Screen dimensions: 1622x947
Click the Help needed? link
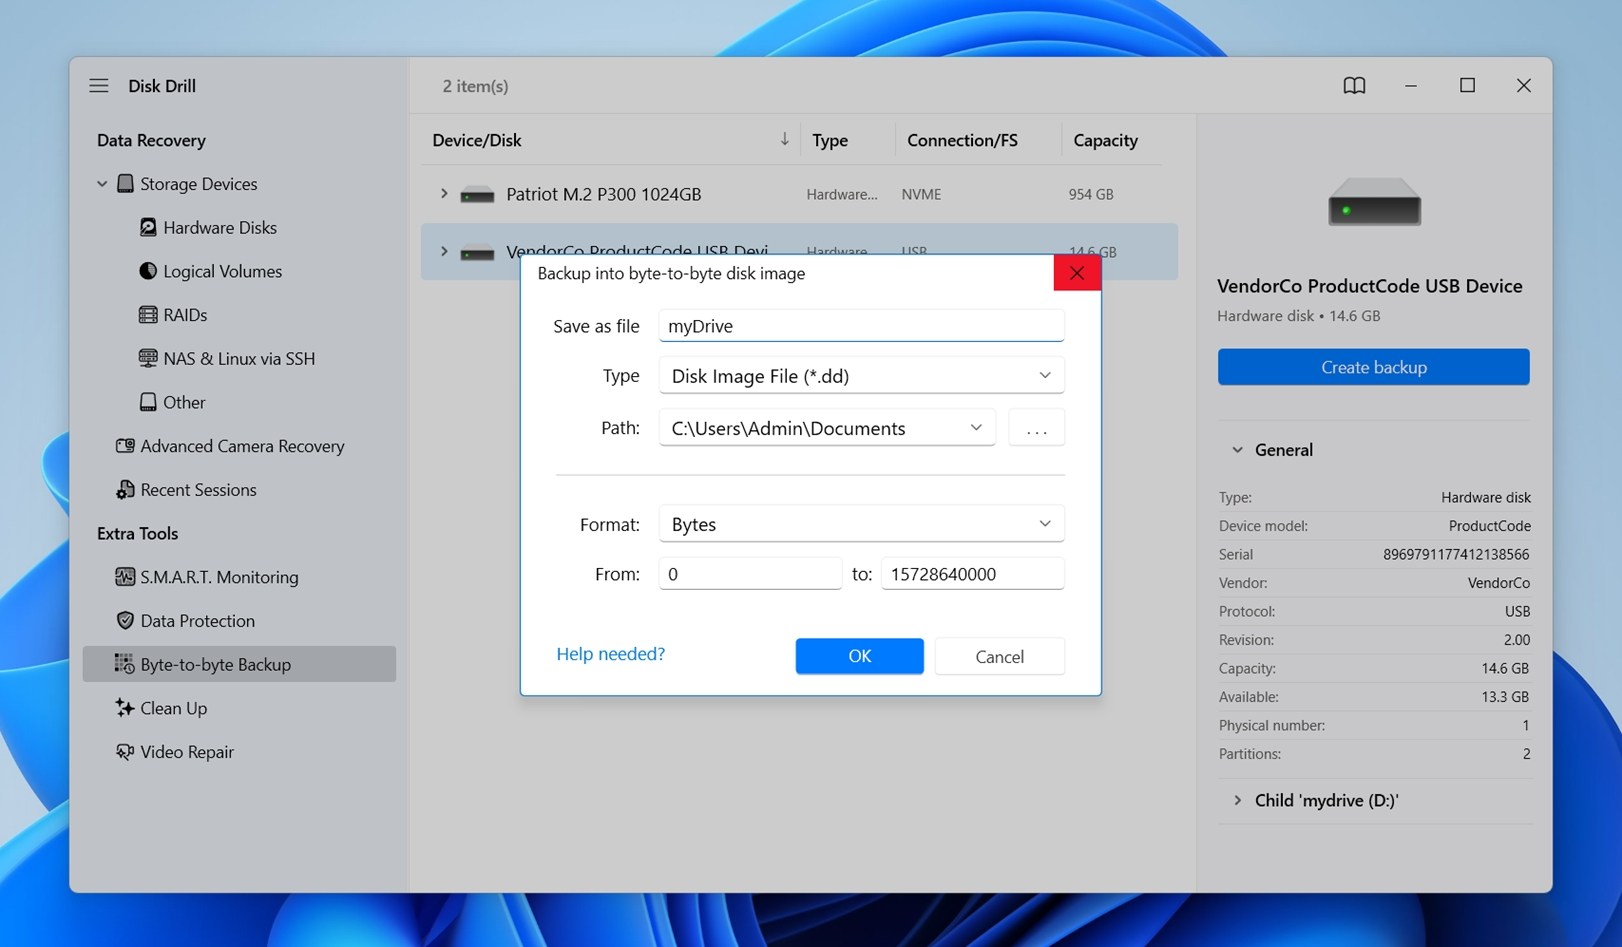click(x=611, y=654)
